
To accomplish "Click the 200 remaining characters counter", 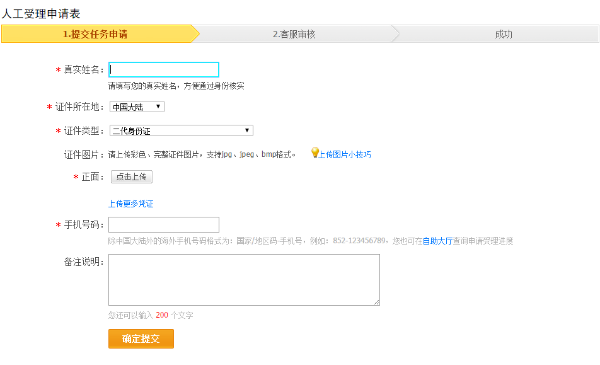I will tap(162, 315).
